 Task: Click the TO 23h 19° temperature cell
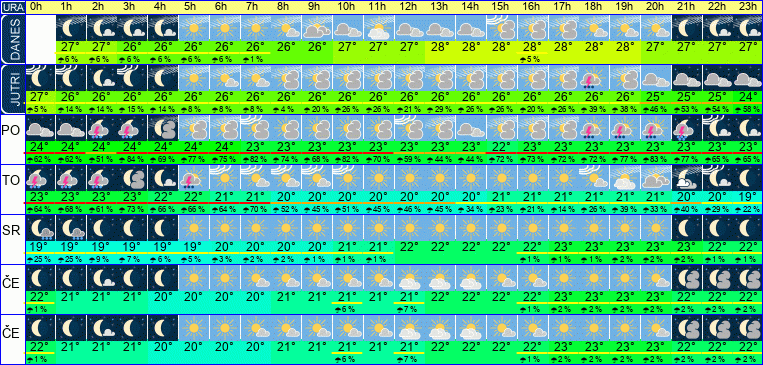point(748,197)
